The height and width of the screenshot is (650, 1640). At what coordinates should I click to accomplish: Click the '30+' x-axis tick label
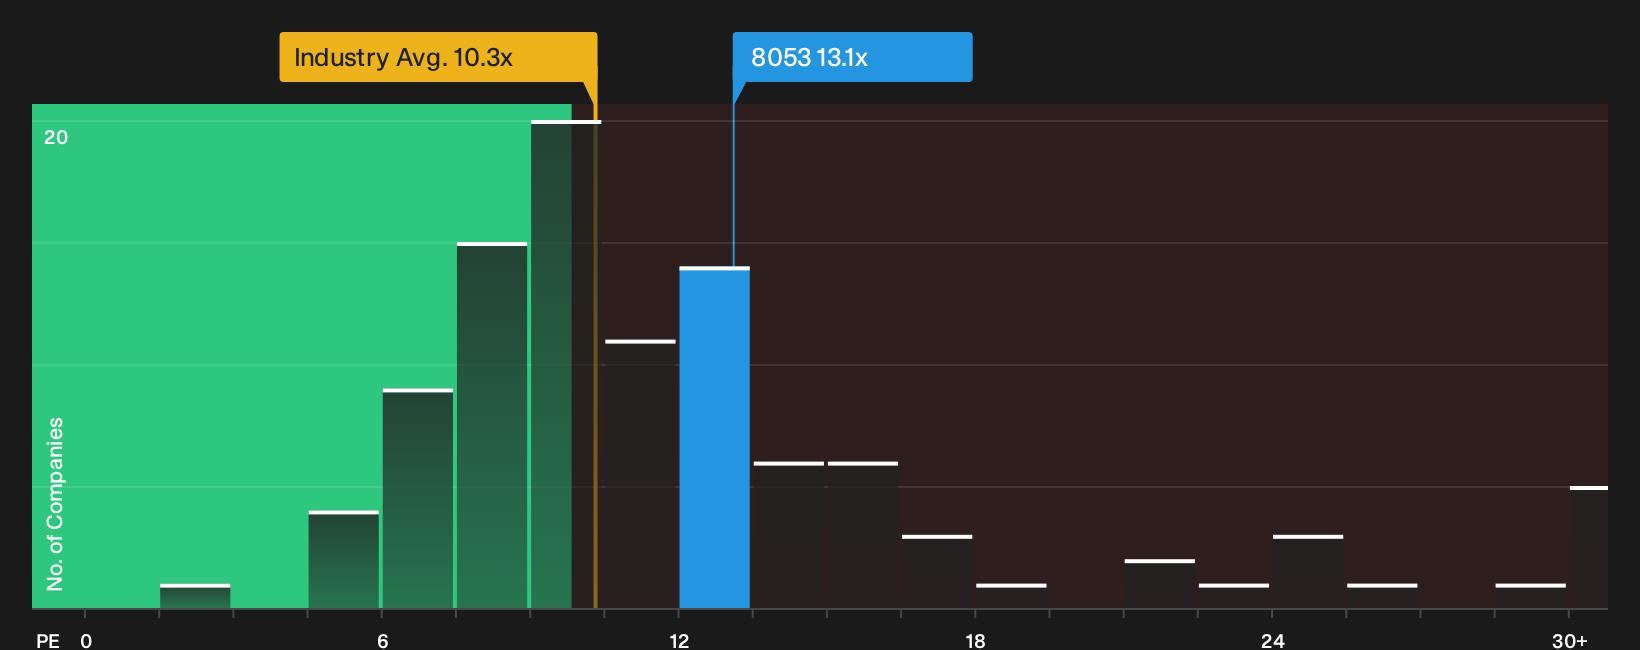point(1569,640)
